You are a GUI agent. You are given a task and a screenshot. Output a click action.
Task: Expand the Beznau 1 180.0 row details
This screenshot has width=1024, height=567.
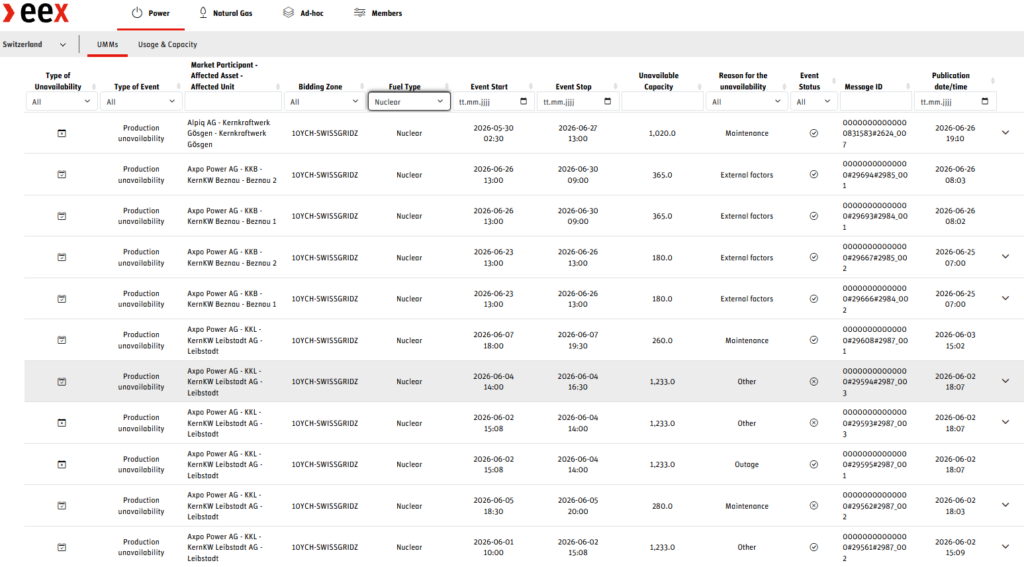[x=1006, y=299]
